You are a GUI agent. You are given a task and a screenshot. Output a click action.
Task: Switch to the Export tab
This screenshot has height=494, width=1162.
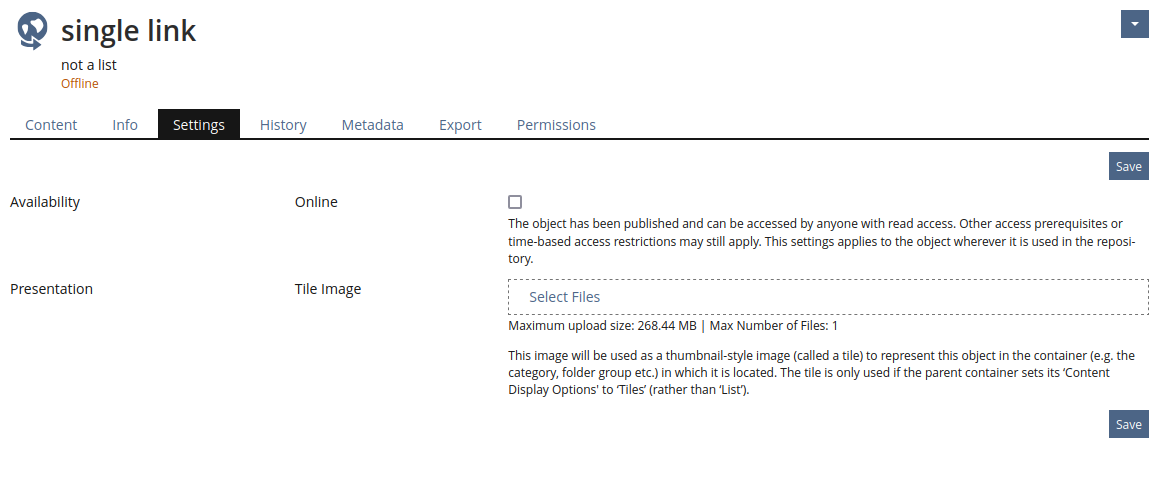[460, 125]
